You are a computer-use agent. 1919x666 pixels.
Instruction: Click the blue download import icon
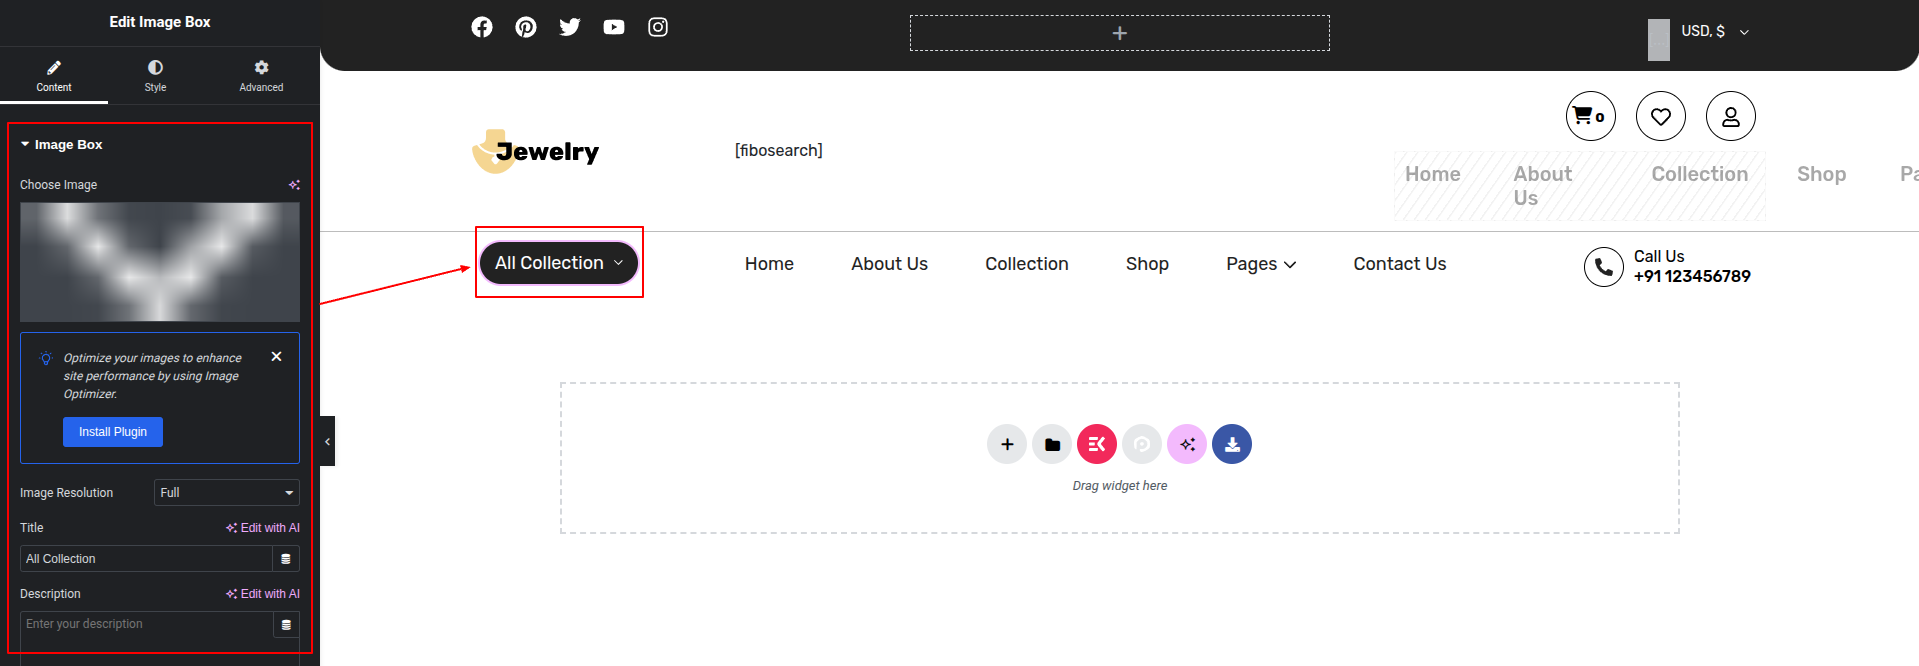(1232, 444)
